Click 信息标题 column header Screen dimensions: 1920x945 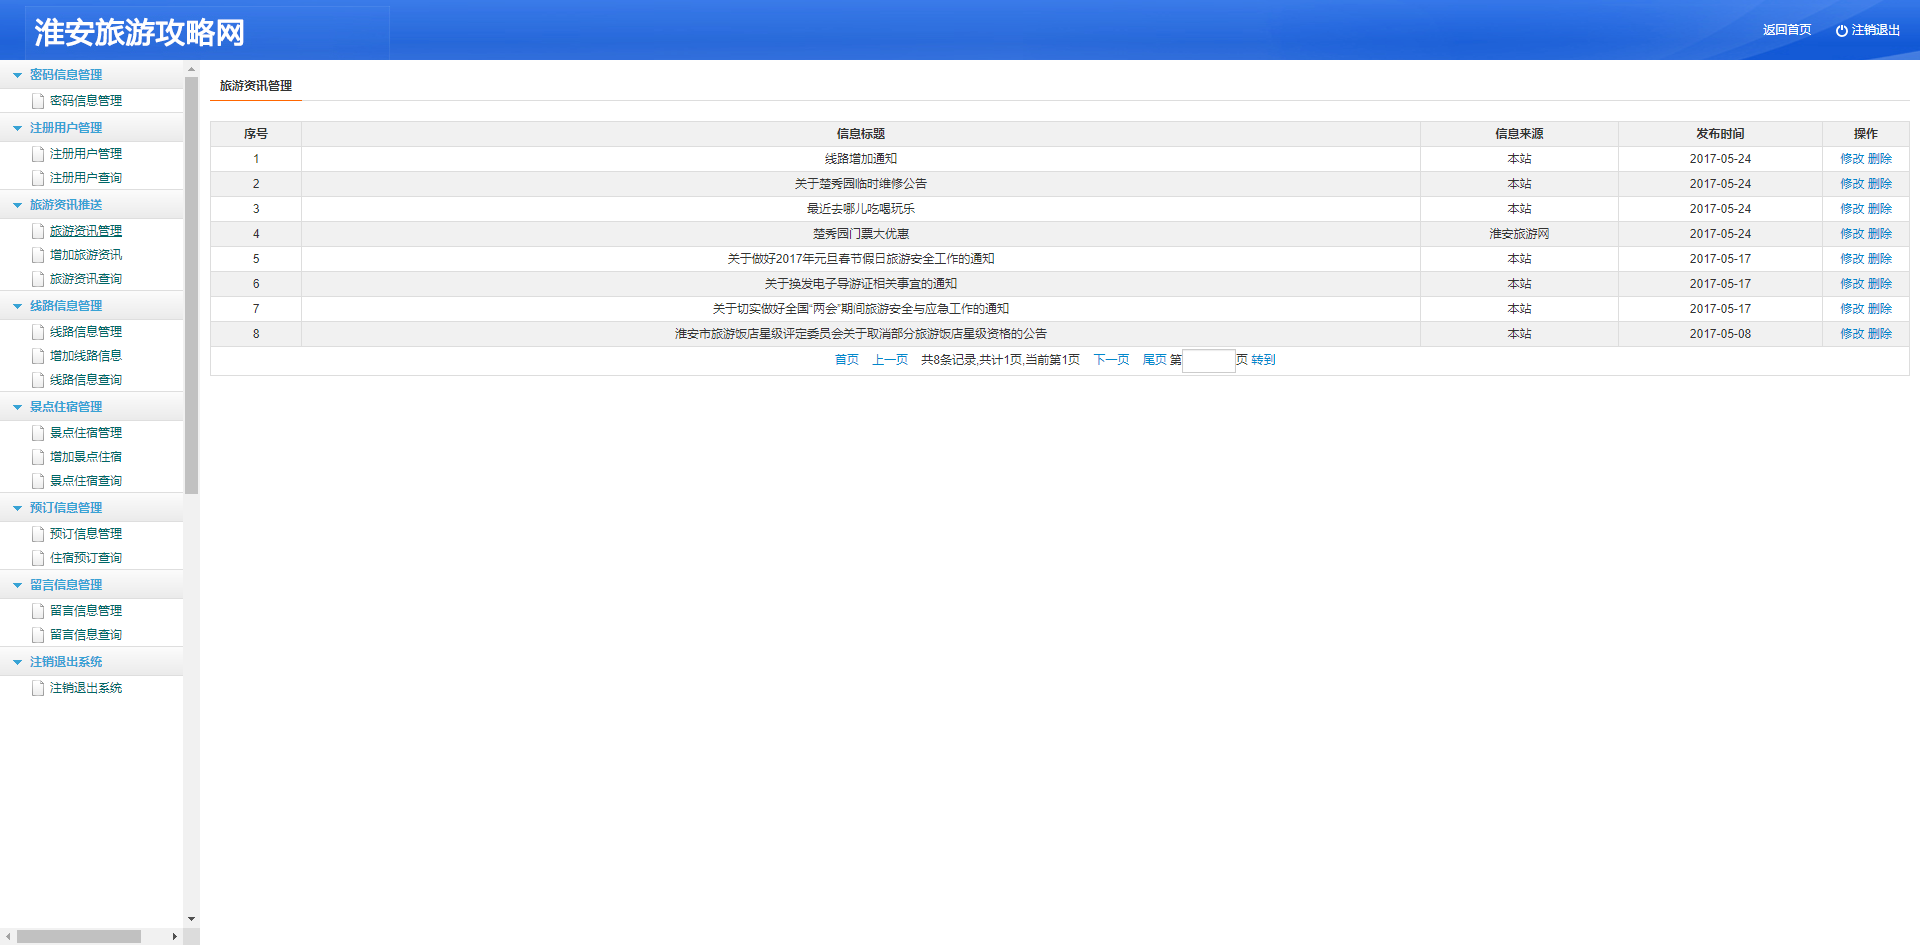(861, 134)
